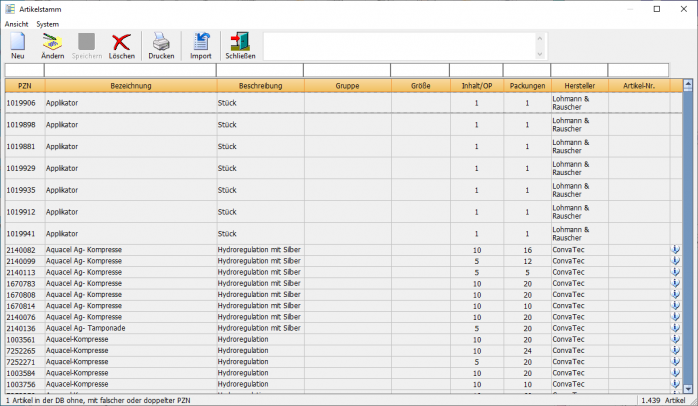Click info icon in row 1003756
This screenshot has height=406, width=698.
coord(675,384)
